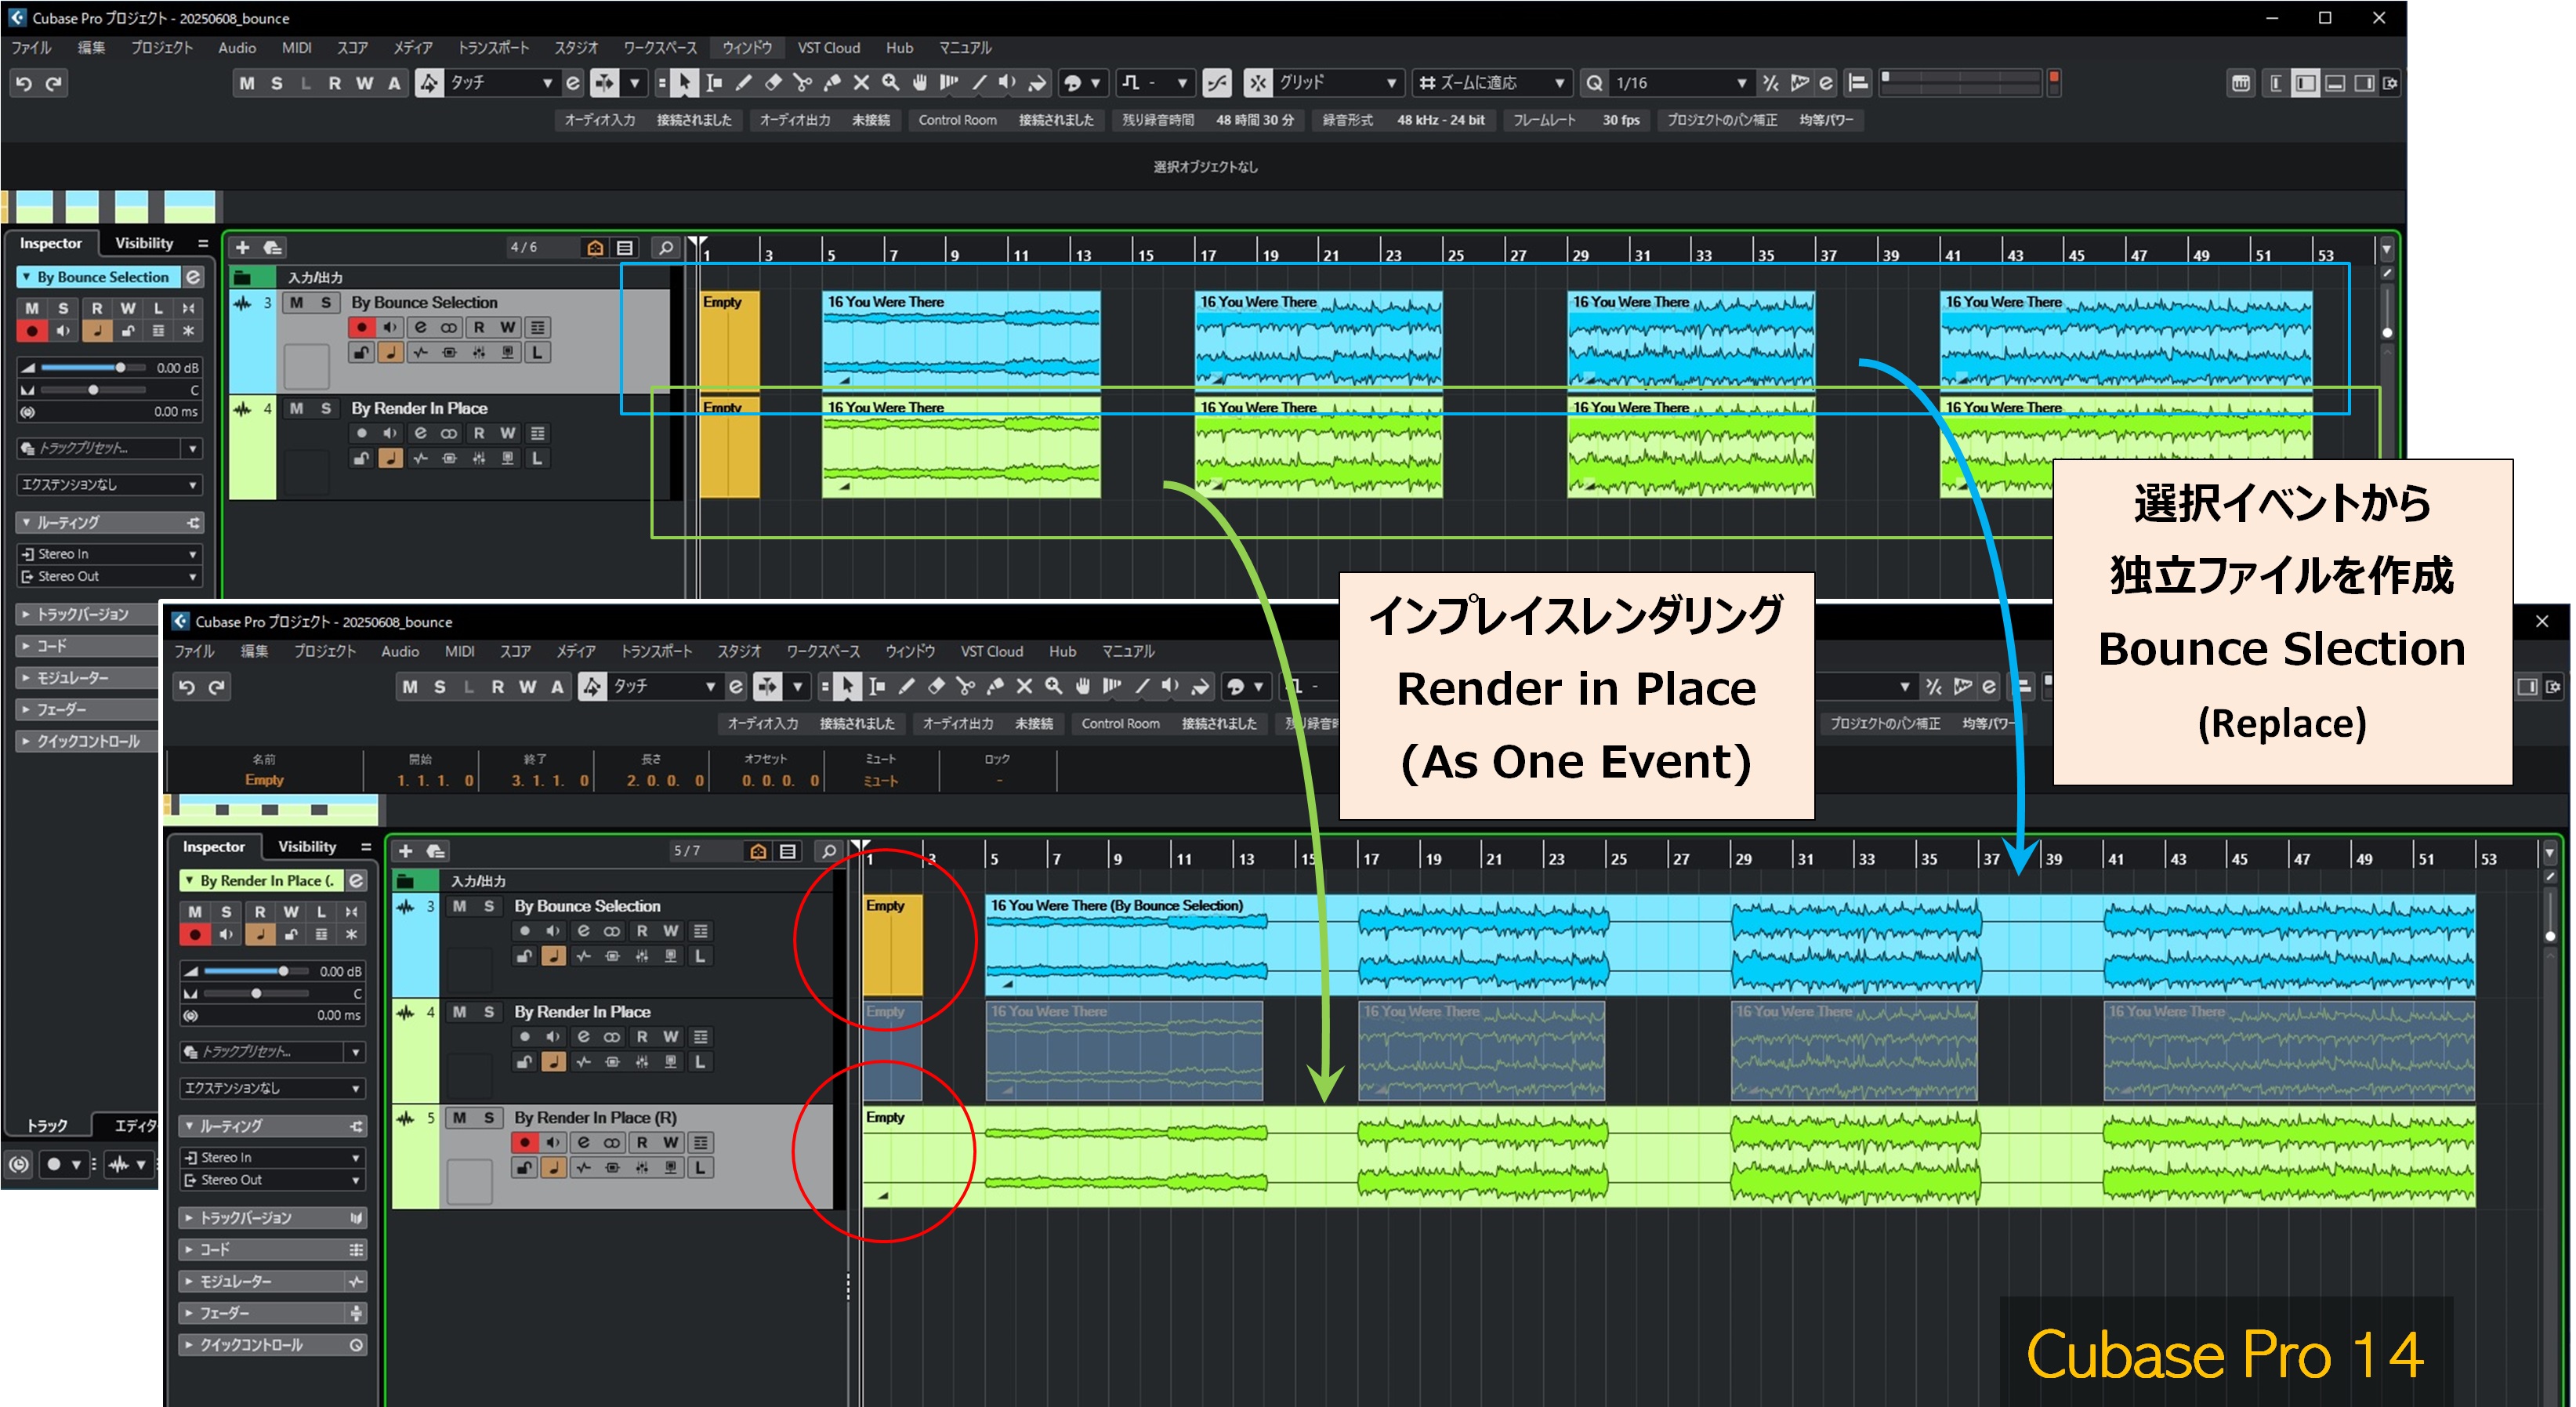Show the lower zone via back window toolbar
The width and height of the screenshot is (2576, 1407).
[x=2335, y=83]
